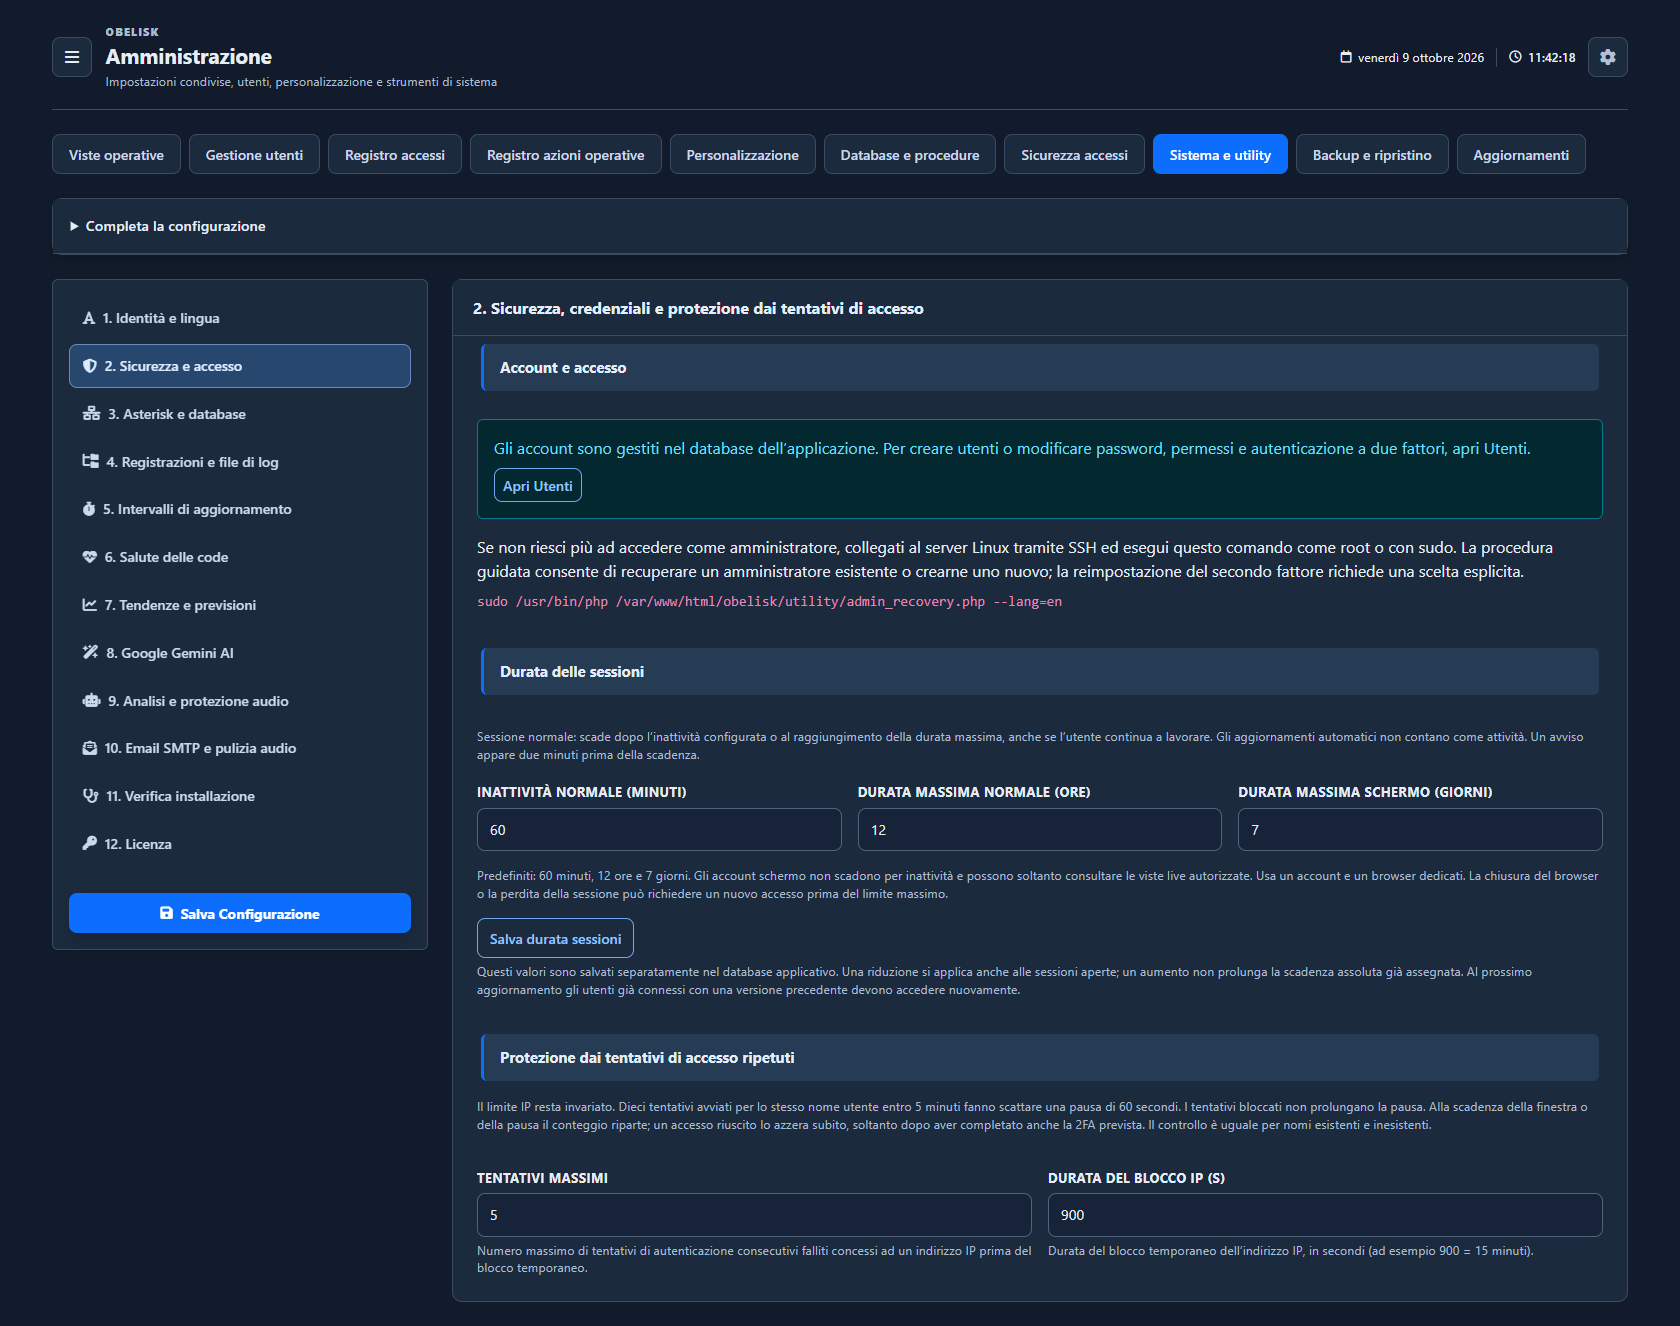Click the Apri Utenti button
The width and height of the screenshot is (1680, 1326).
(538, 485)
